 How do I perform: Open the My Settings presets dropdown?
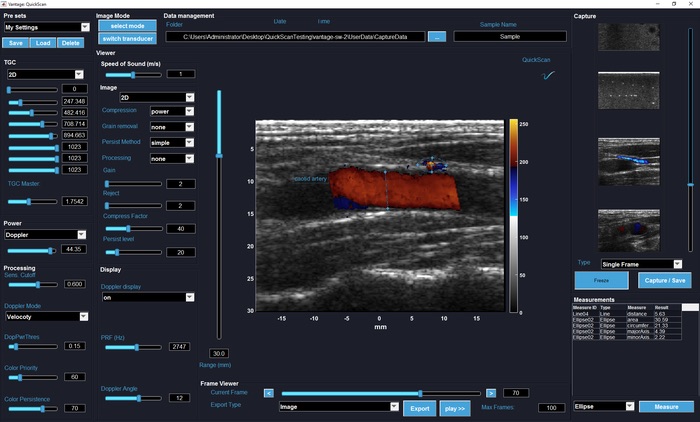point(46,28)
